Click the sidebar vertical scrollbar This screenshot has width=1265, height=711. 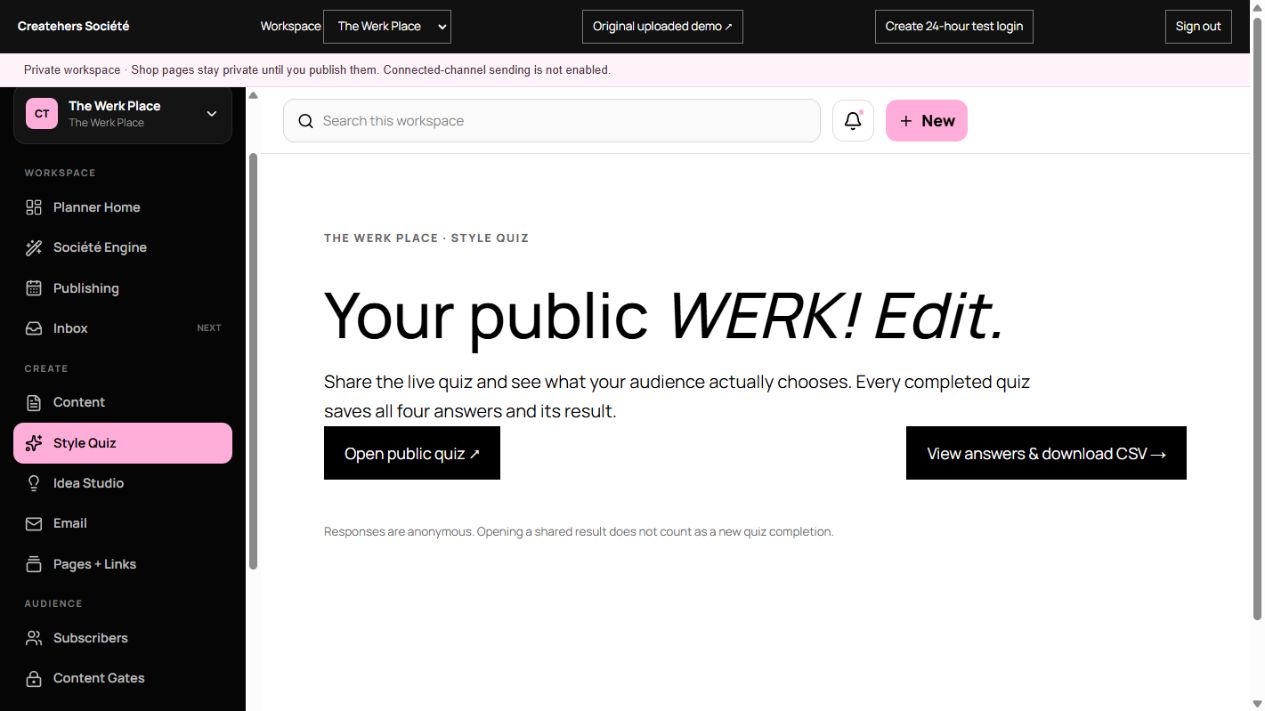[x=253, y=361]
